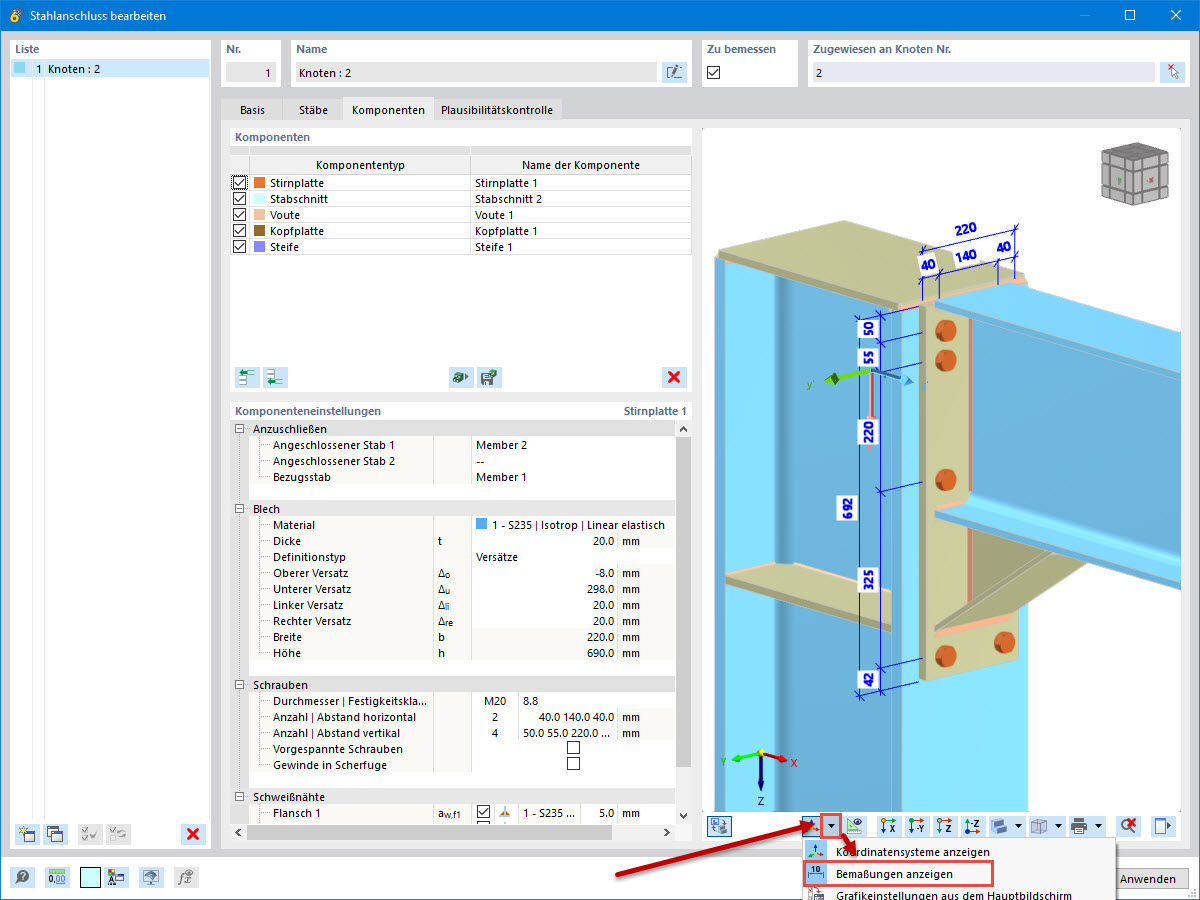
Task: Click the Material blue color swatch in Blech
Action: [x=482, y=524]
